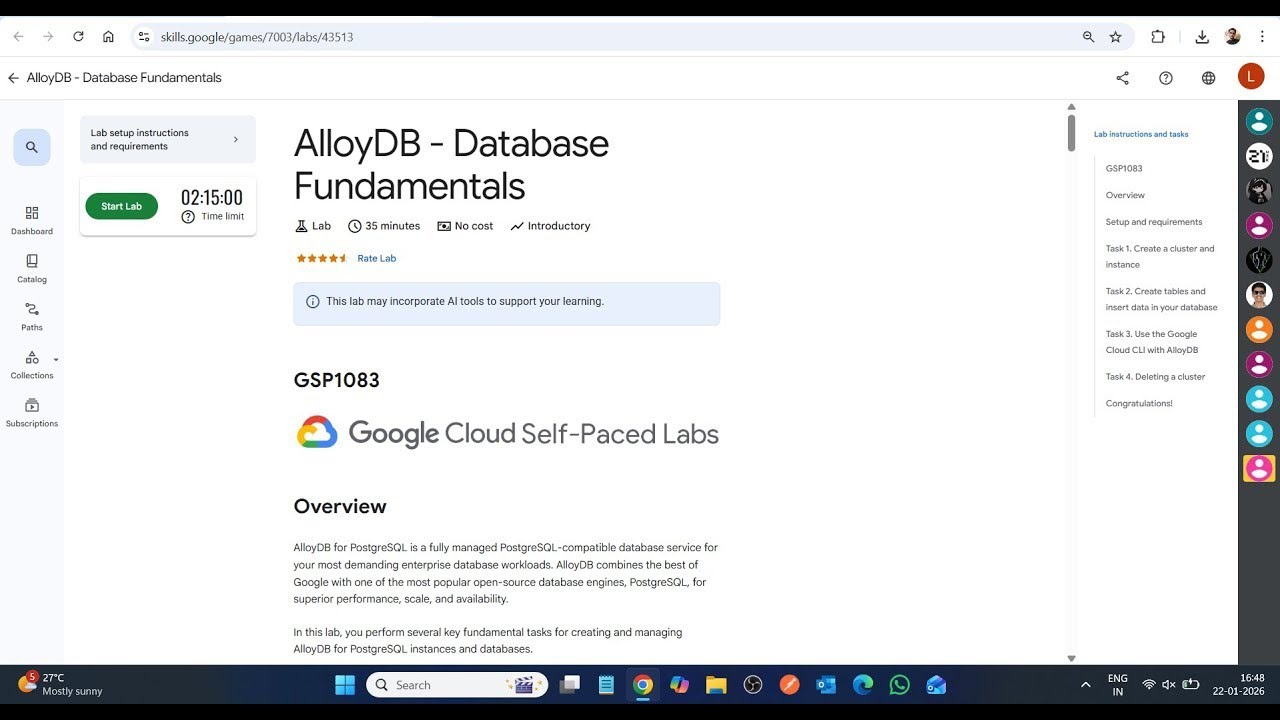Go to Task 4 Deleting a cluster
The height and width of the screenshot is (720, 1280).
[1155, 377]
